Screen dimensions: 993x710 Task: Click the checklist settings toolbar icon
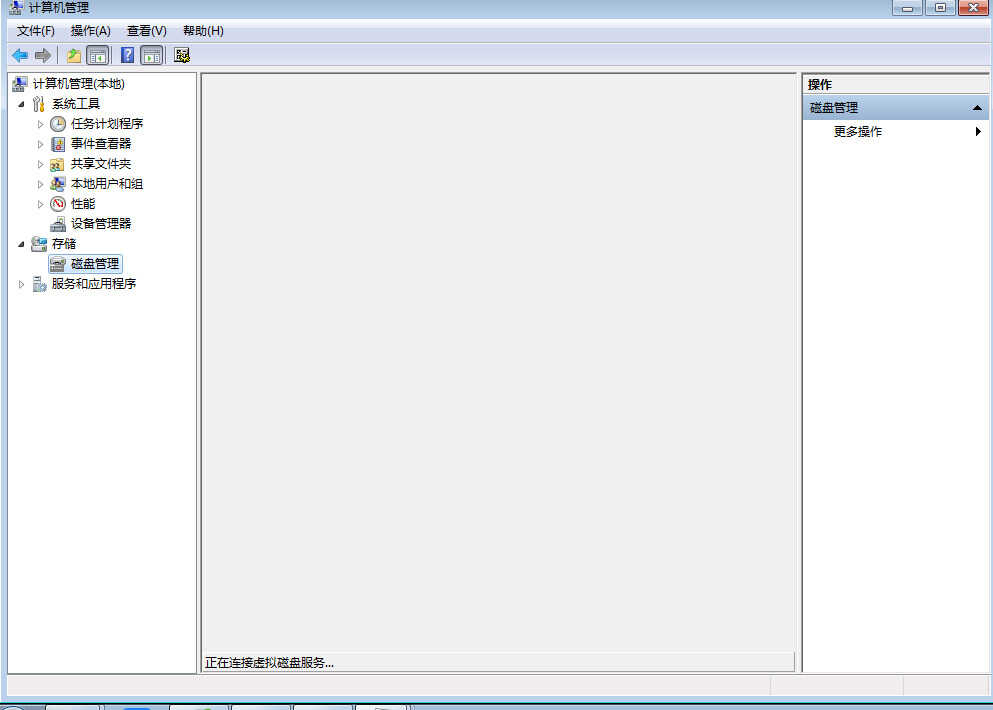(x=182, y=56)
